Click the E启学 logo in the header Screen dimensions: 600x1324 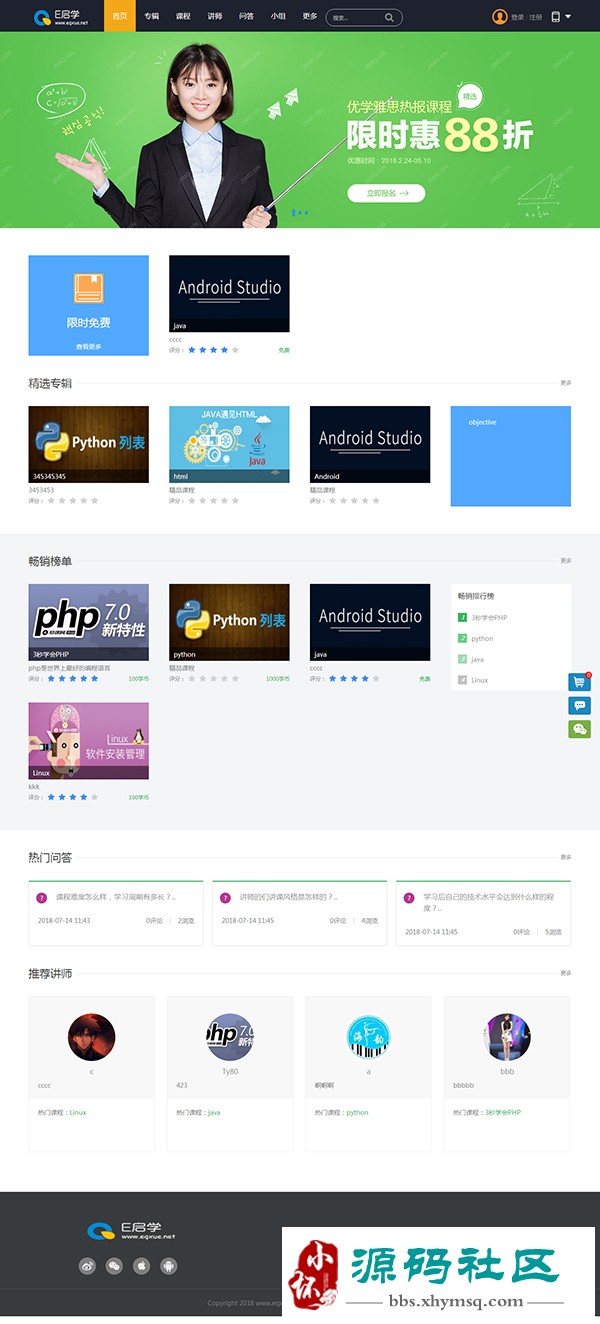60,16
